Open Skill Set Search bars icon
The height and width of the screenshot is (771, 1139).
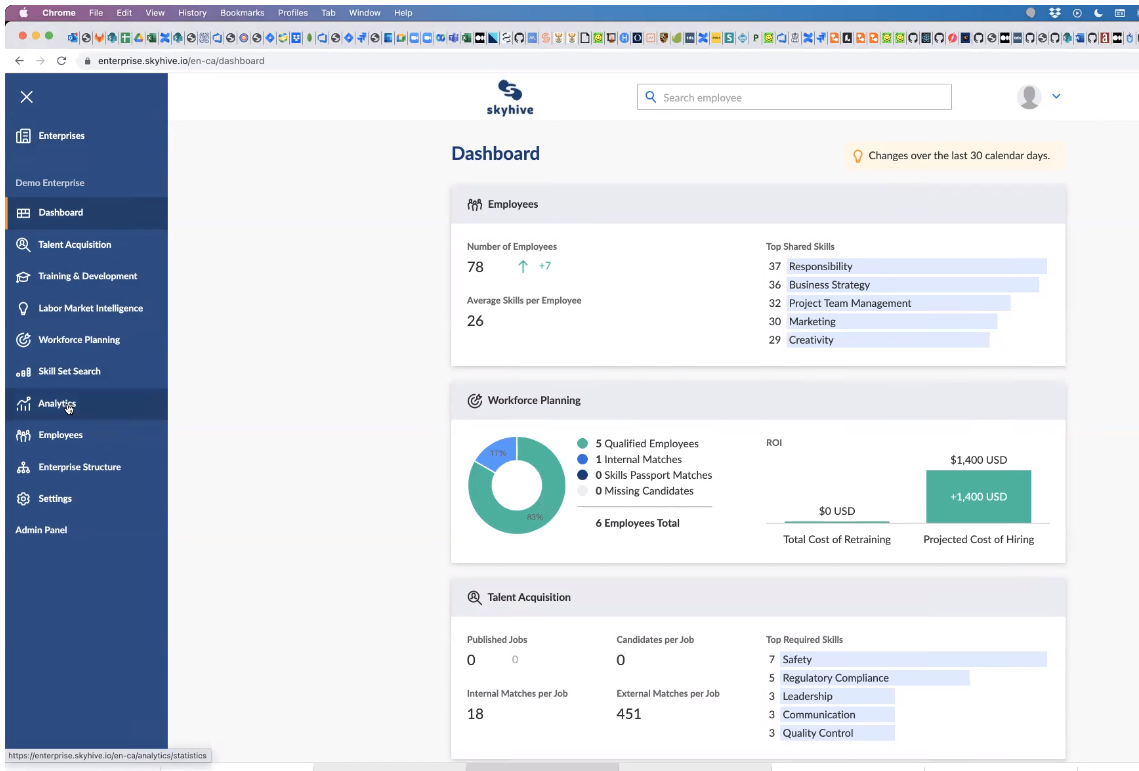click(x=23, y=371)
